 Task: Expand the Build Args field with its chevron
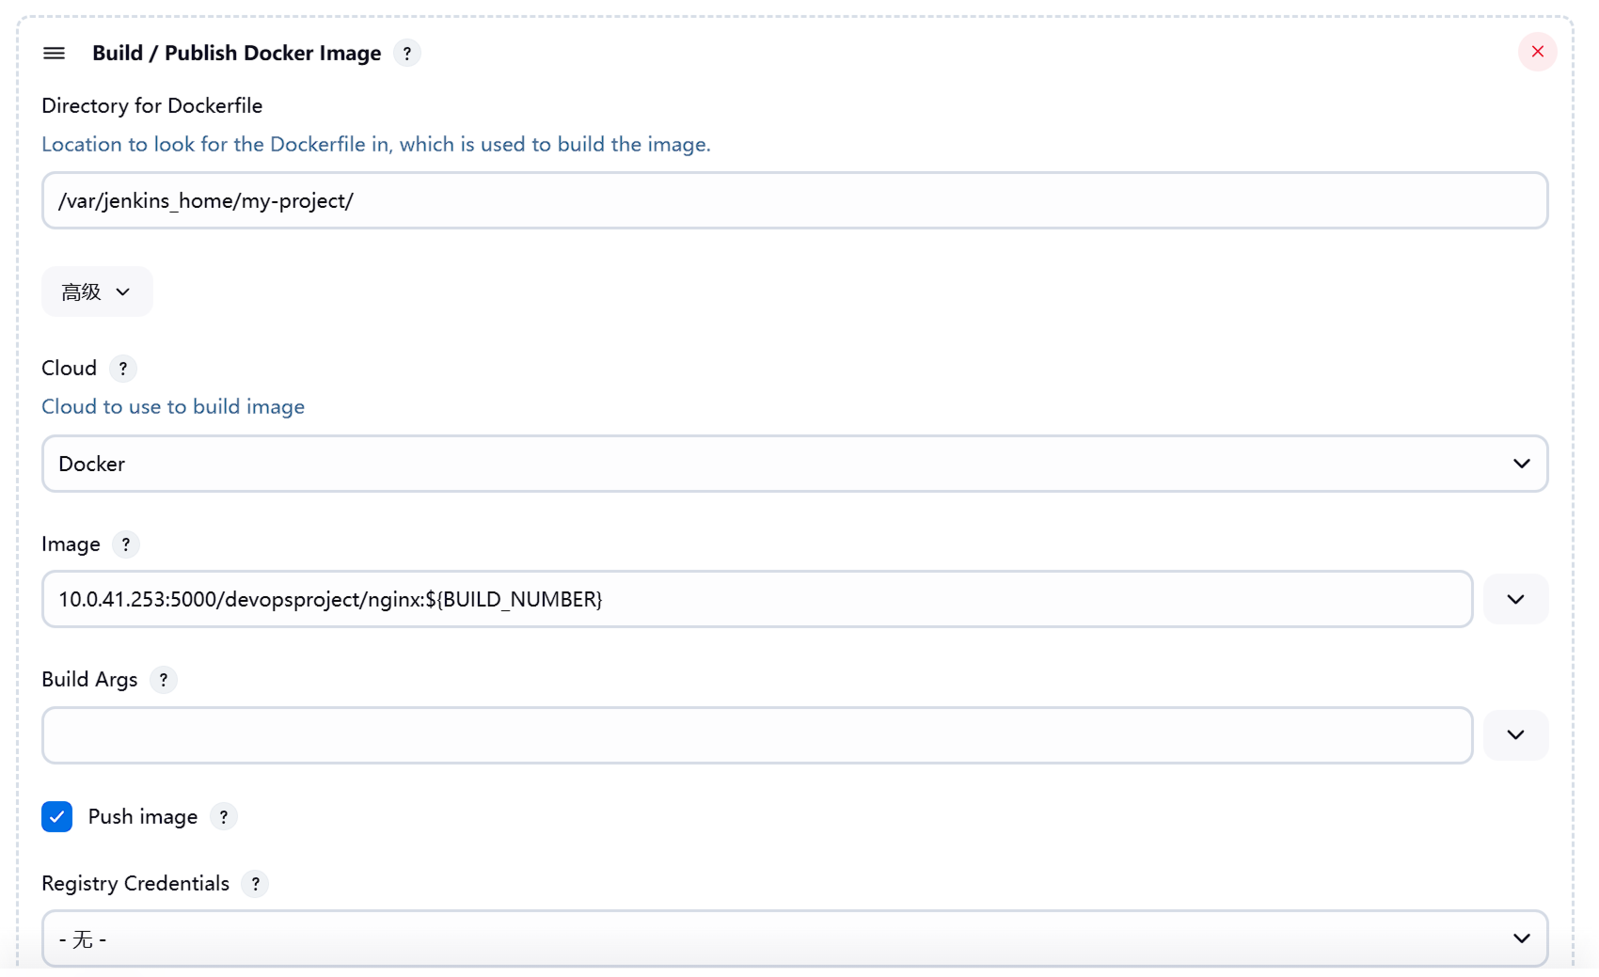1516,735
